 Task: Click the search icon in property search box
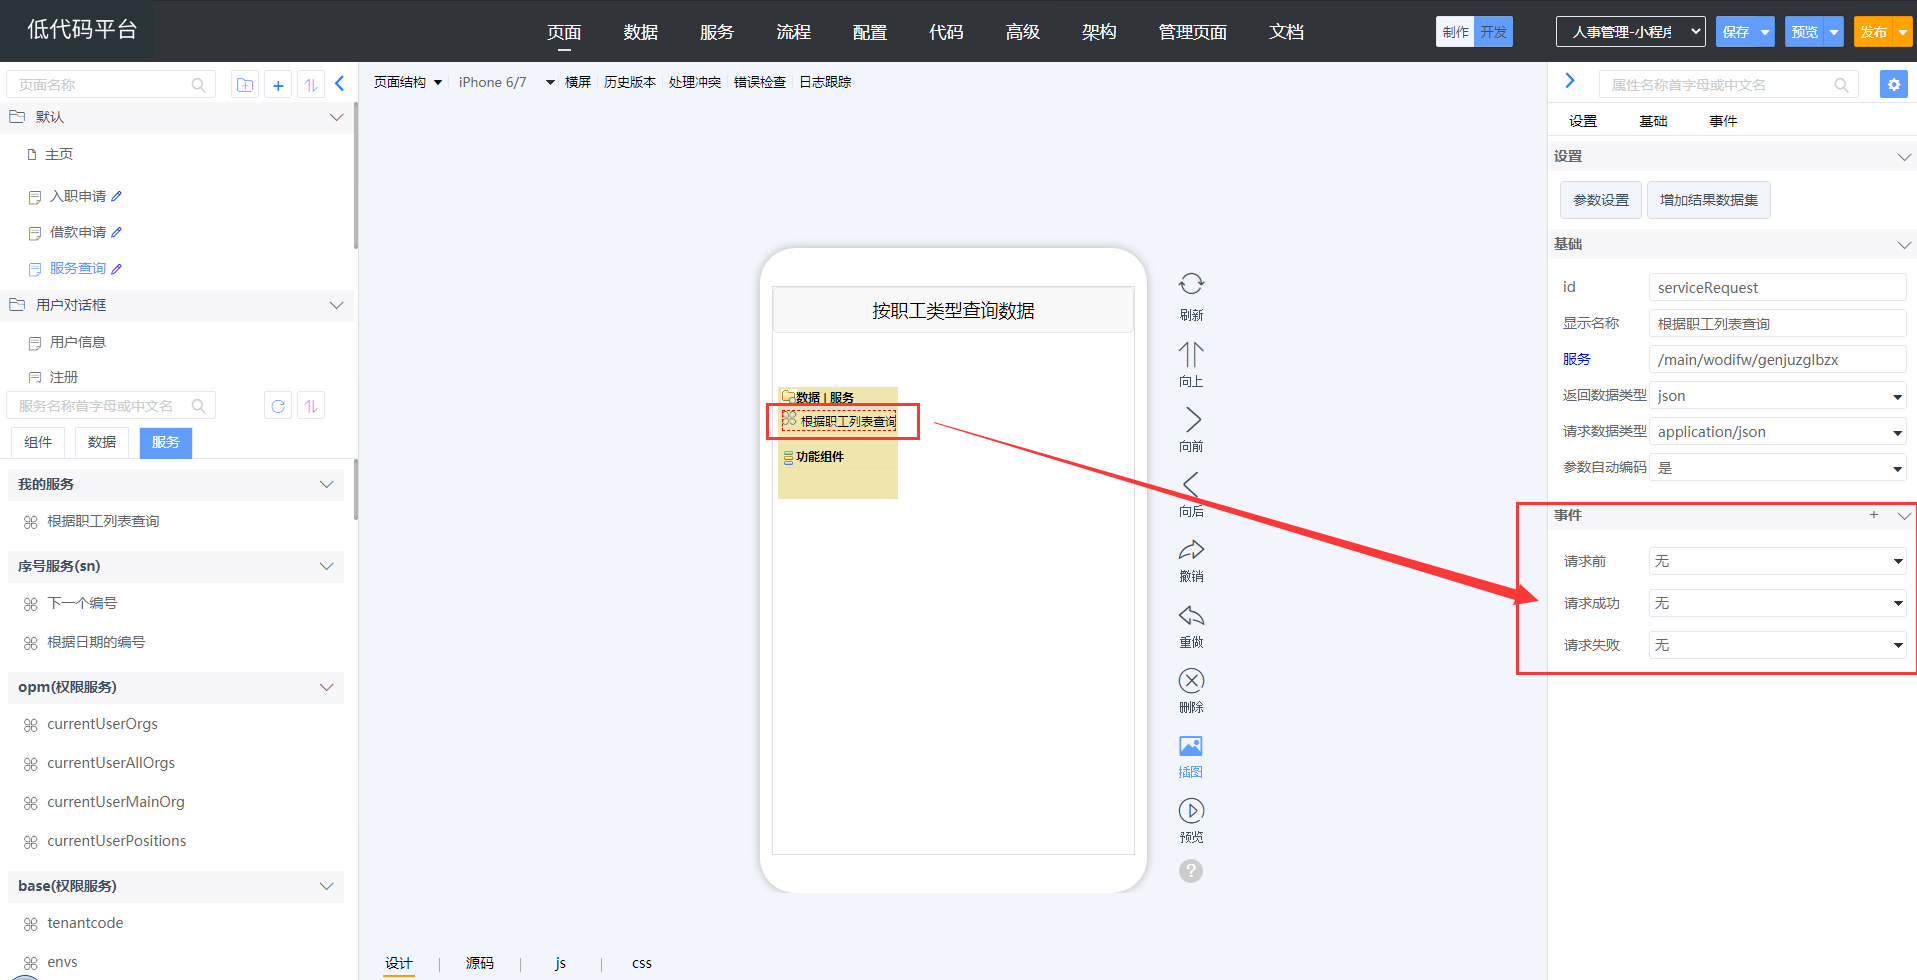pos(1841,85)
